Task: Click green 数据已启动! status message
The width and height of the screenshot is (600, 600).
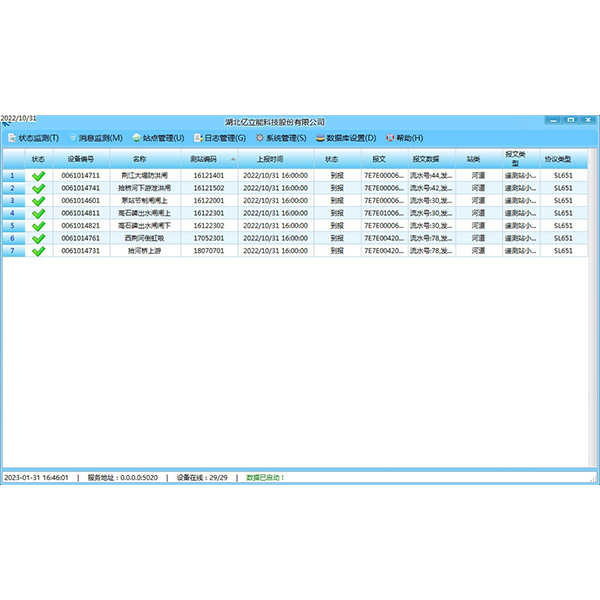Action: tap(265, 478)
